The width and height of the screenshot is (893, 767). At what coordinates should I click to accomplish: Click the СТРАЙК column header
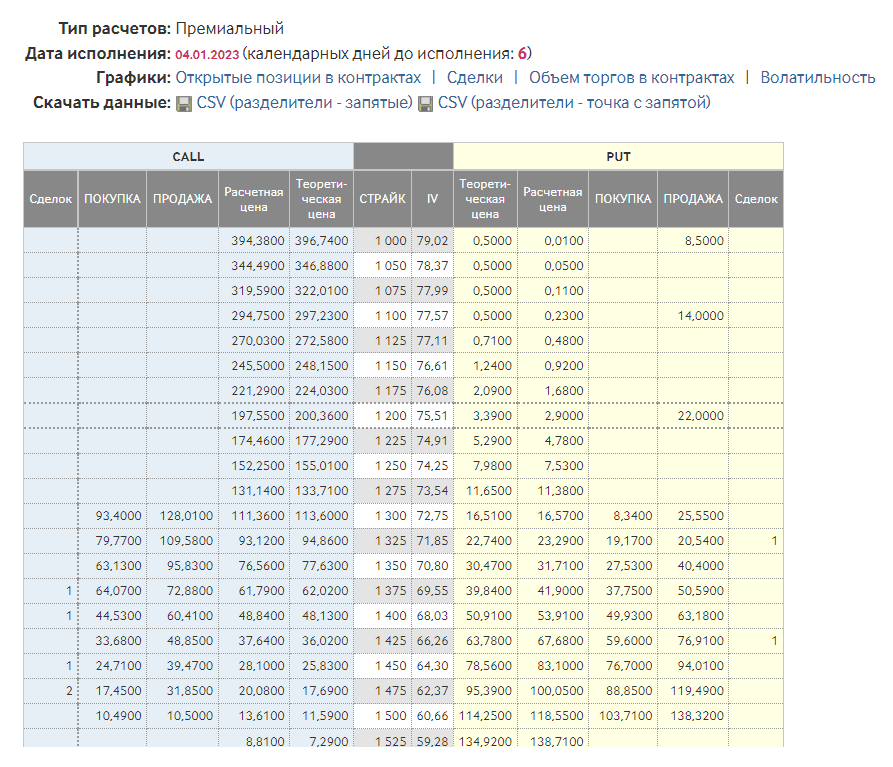pyautogui.click(x=382, y=199)
